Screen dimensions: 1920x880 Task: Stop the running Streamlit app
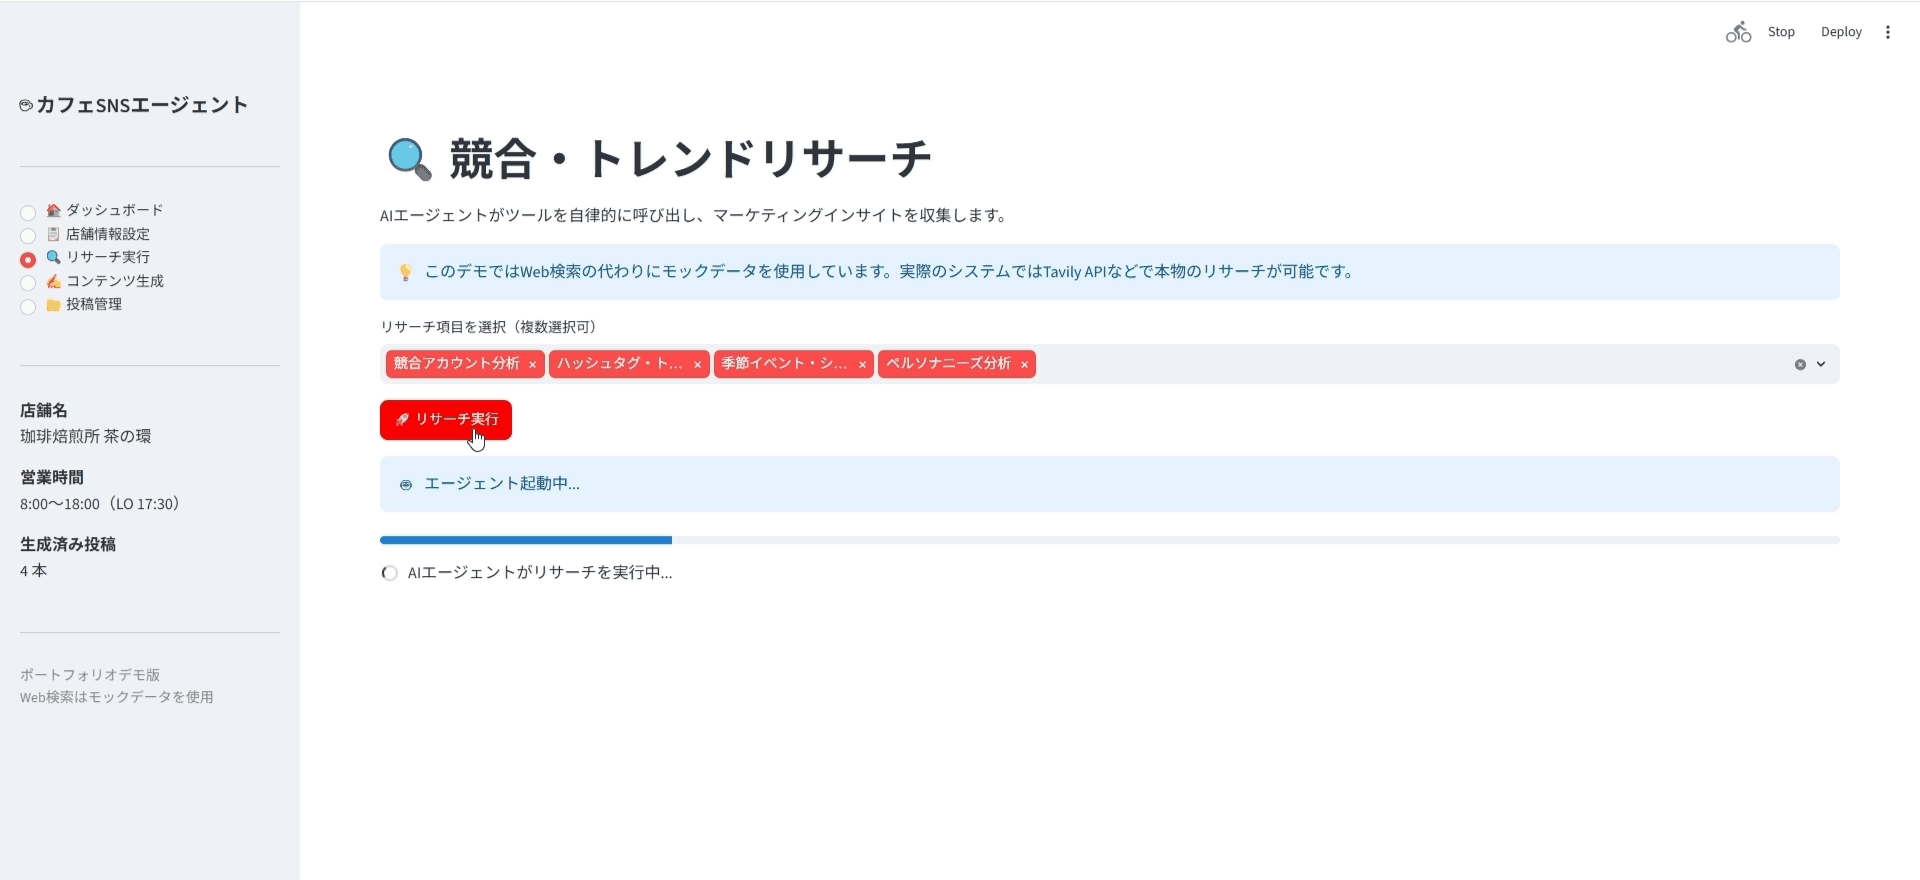[1781, 32]
